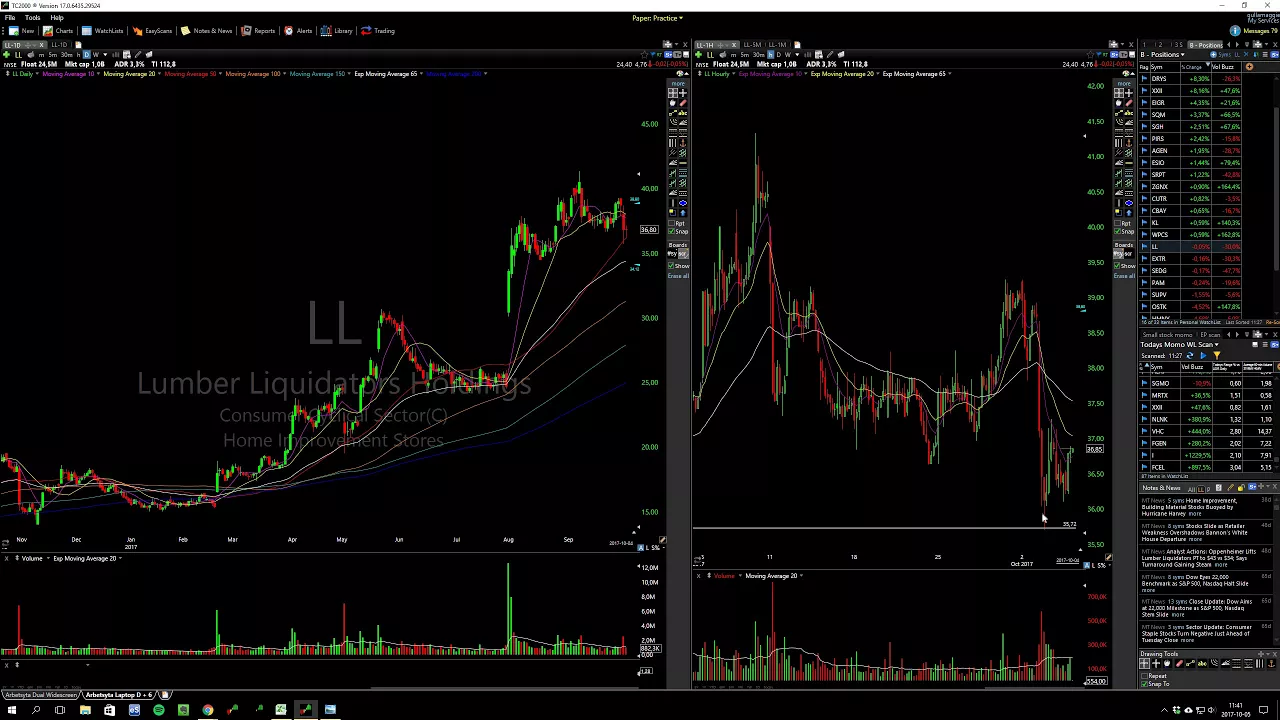Toggle Snap To checkbox in Drawing Tools panel
The height and width of the screenshot is (720, 1280).
(1144, 684)
